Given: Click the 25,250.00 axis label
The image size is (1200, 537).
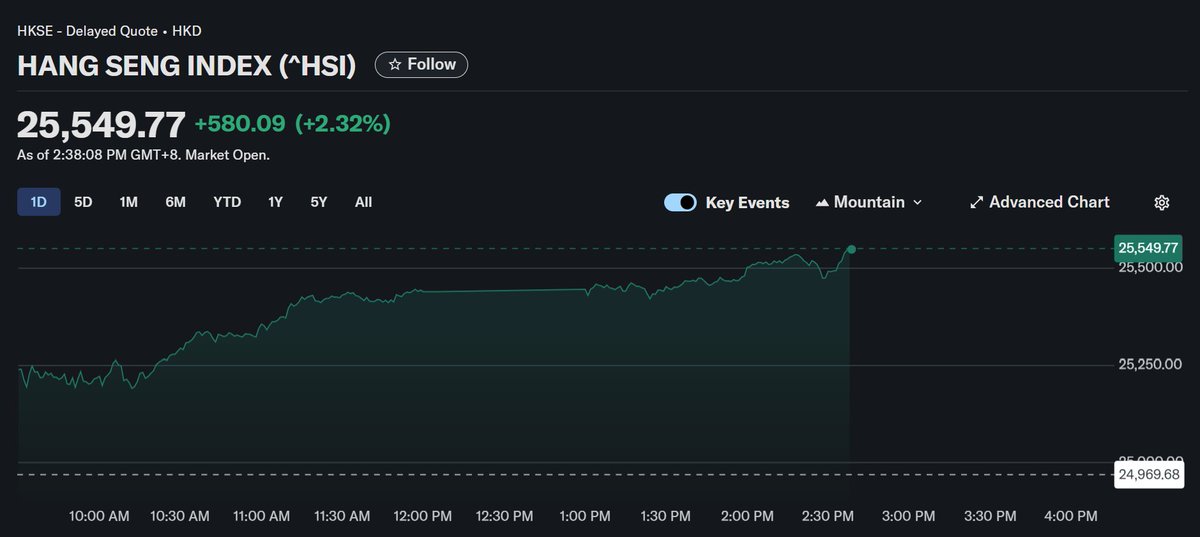Looking at the screenshot, I should point(1150,365).
